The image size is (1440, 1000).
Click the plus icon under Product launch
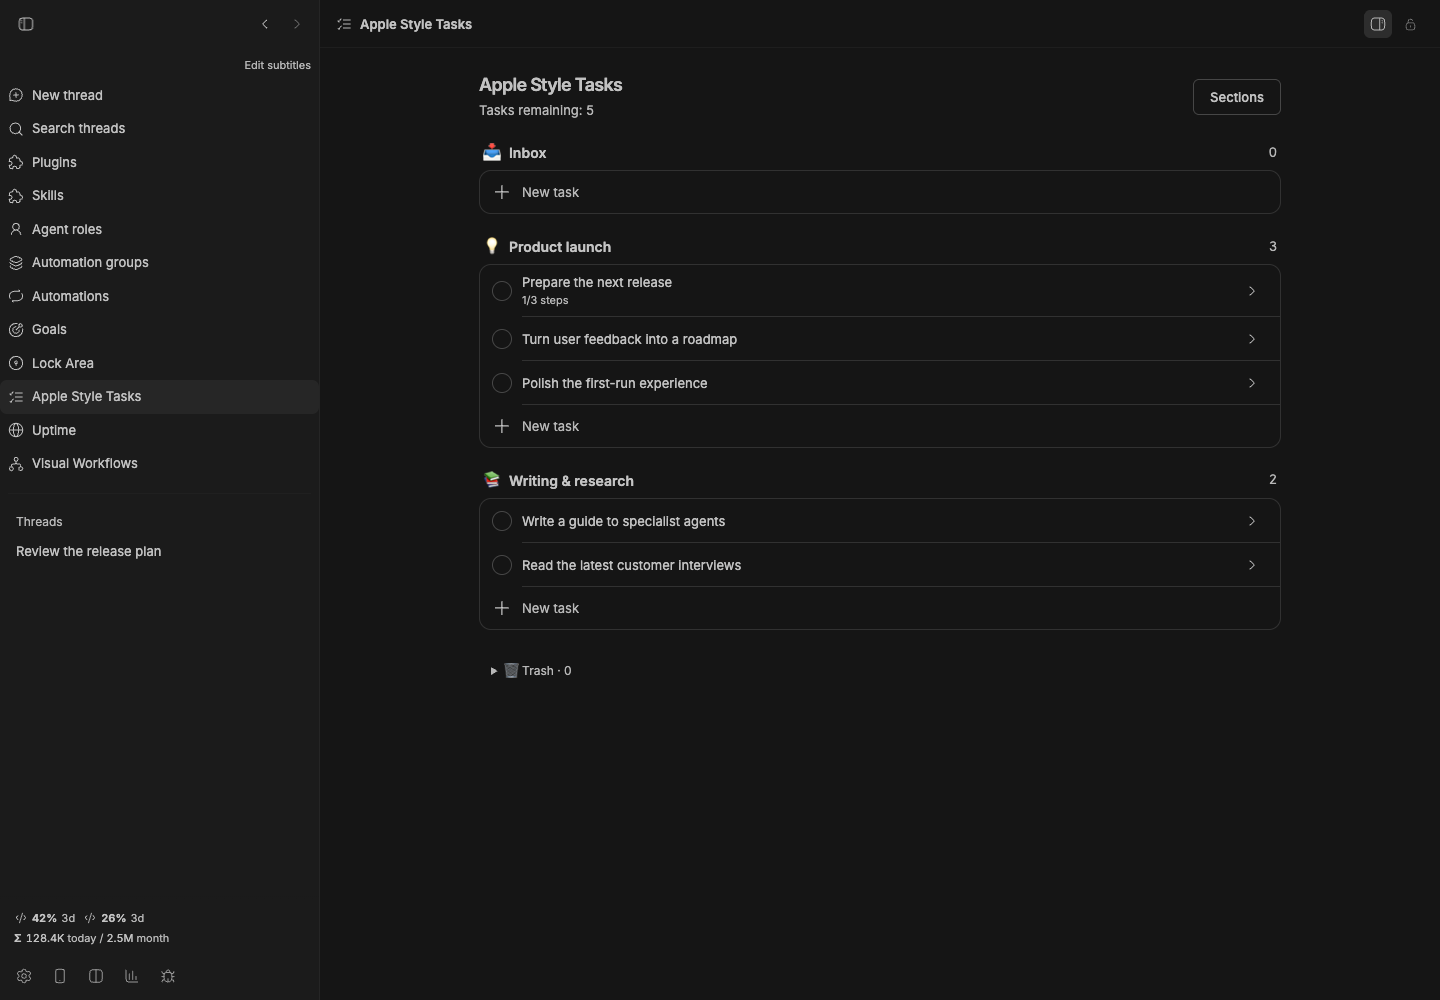tap(502, 426)
